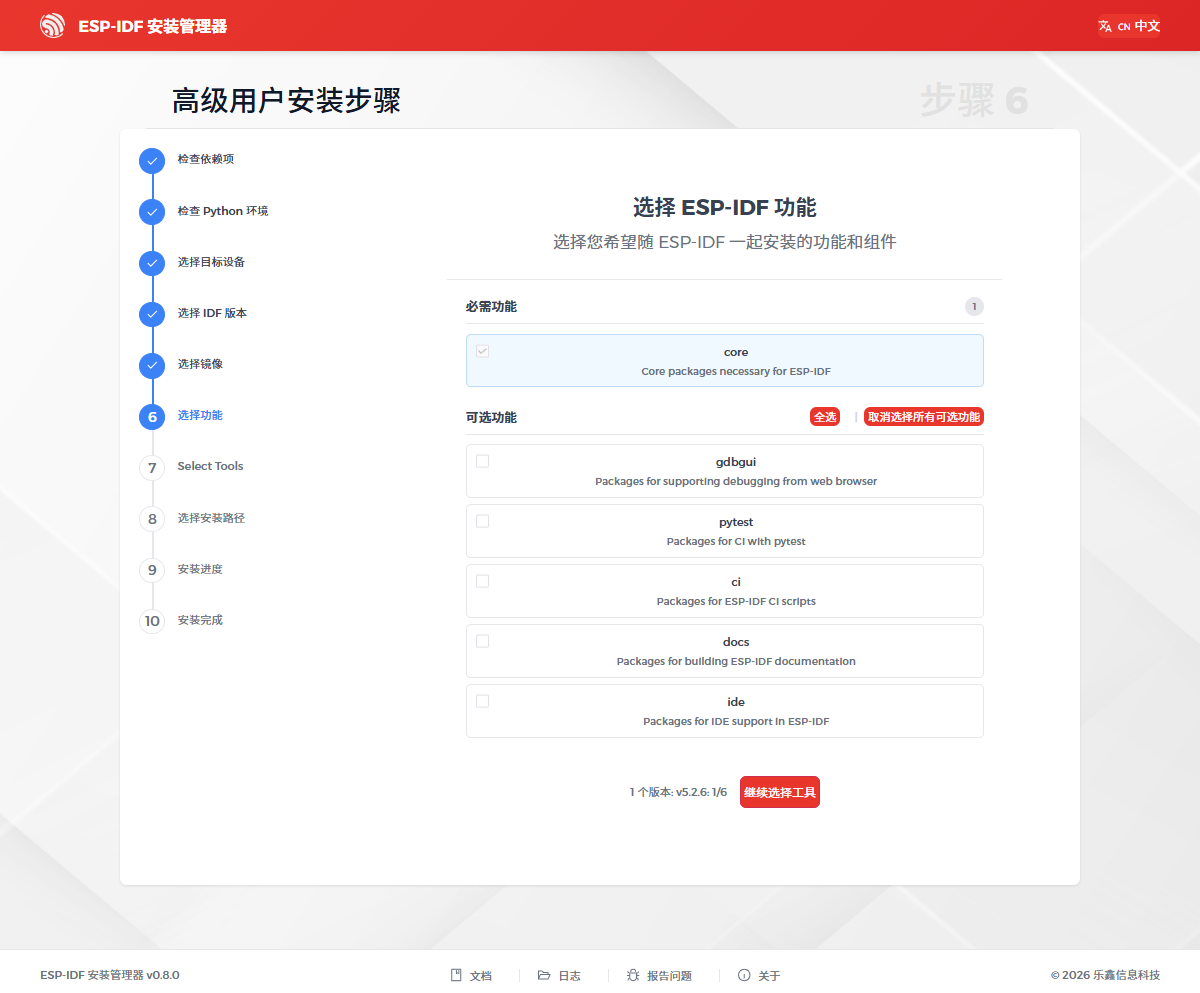The width and height of the screenshot is (1200, 993).
Task: Click the 全选 select all button
Action: point(825,417)
